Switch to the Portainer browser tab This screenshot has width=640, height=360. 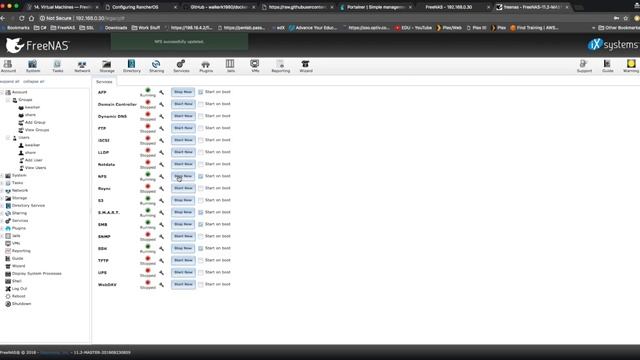(x=376, y=7)
